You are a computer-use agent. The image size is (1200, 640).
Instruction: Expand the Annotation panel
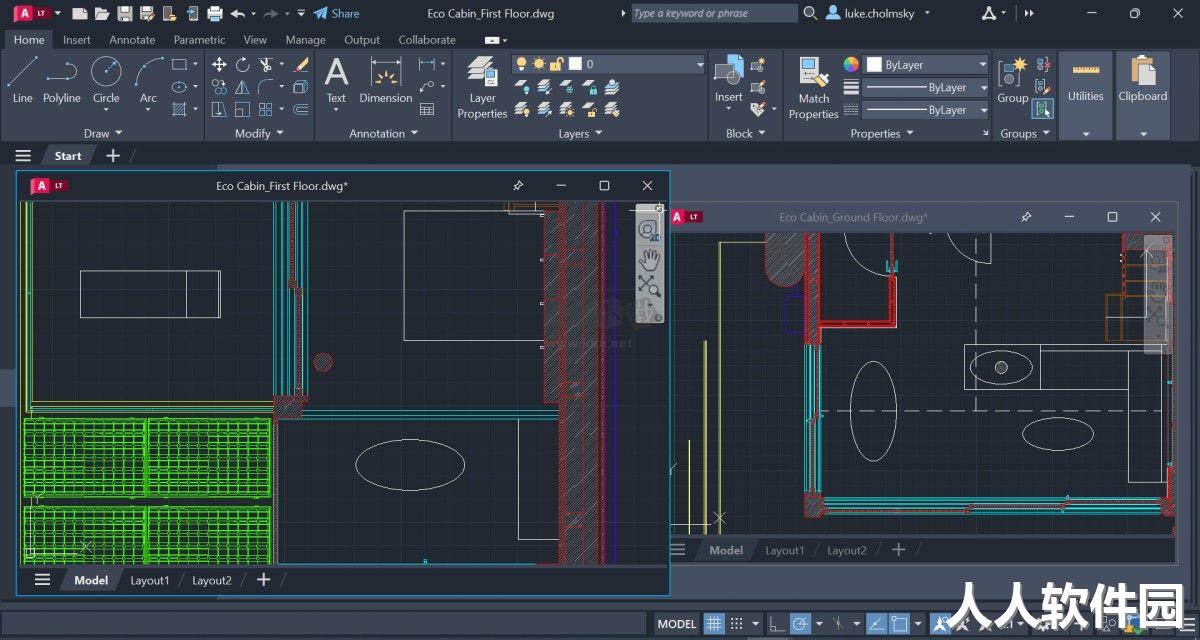(384, 133)
